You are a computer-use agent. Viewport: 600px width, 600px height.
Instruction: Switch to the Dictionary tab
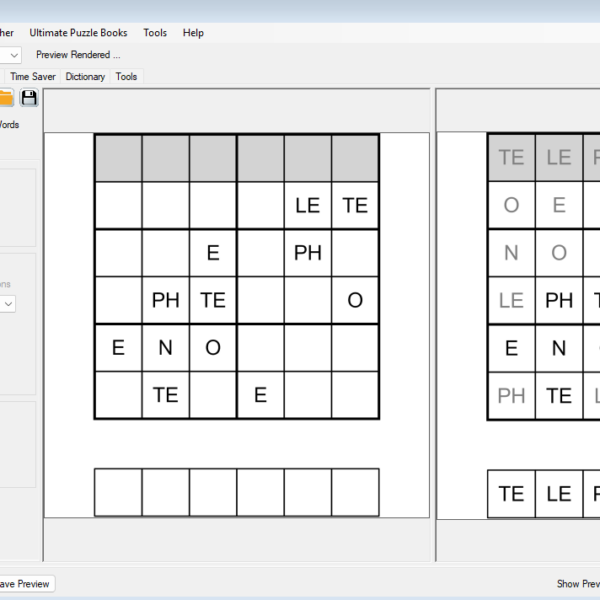pyautogui.click(x=85, y=77)
